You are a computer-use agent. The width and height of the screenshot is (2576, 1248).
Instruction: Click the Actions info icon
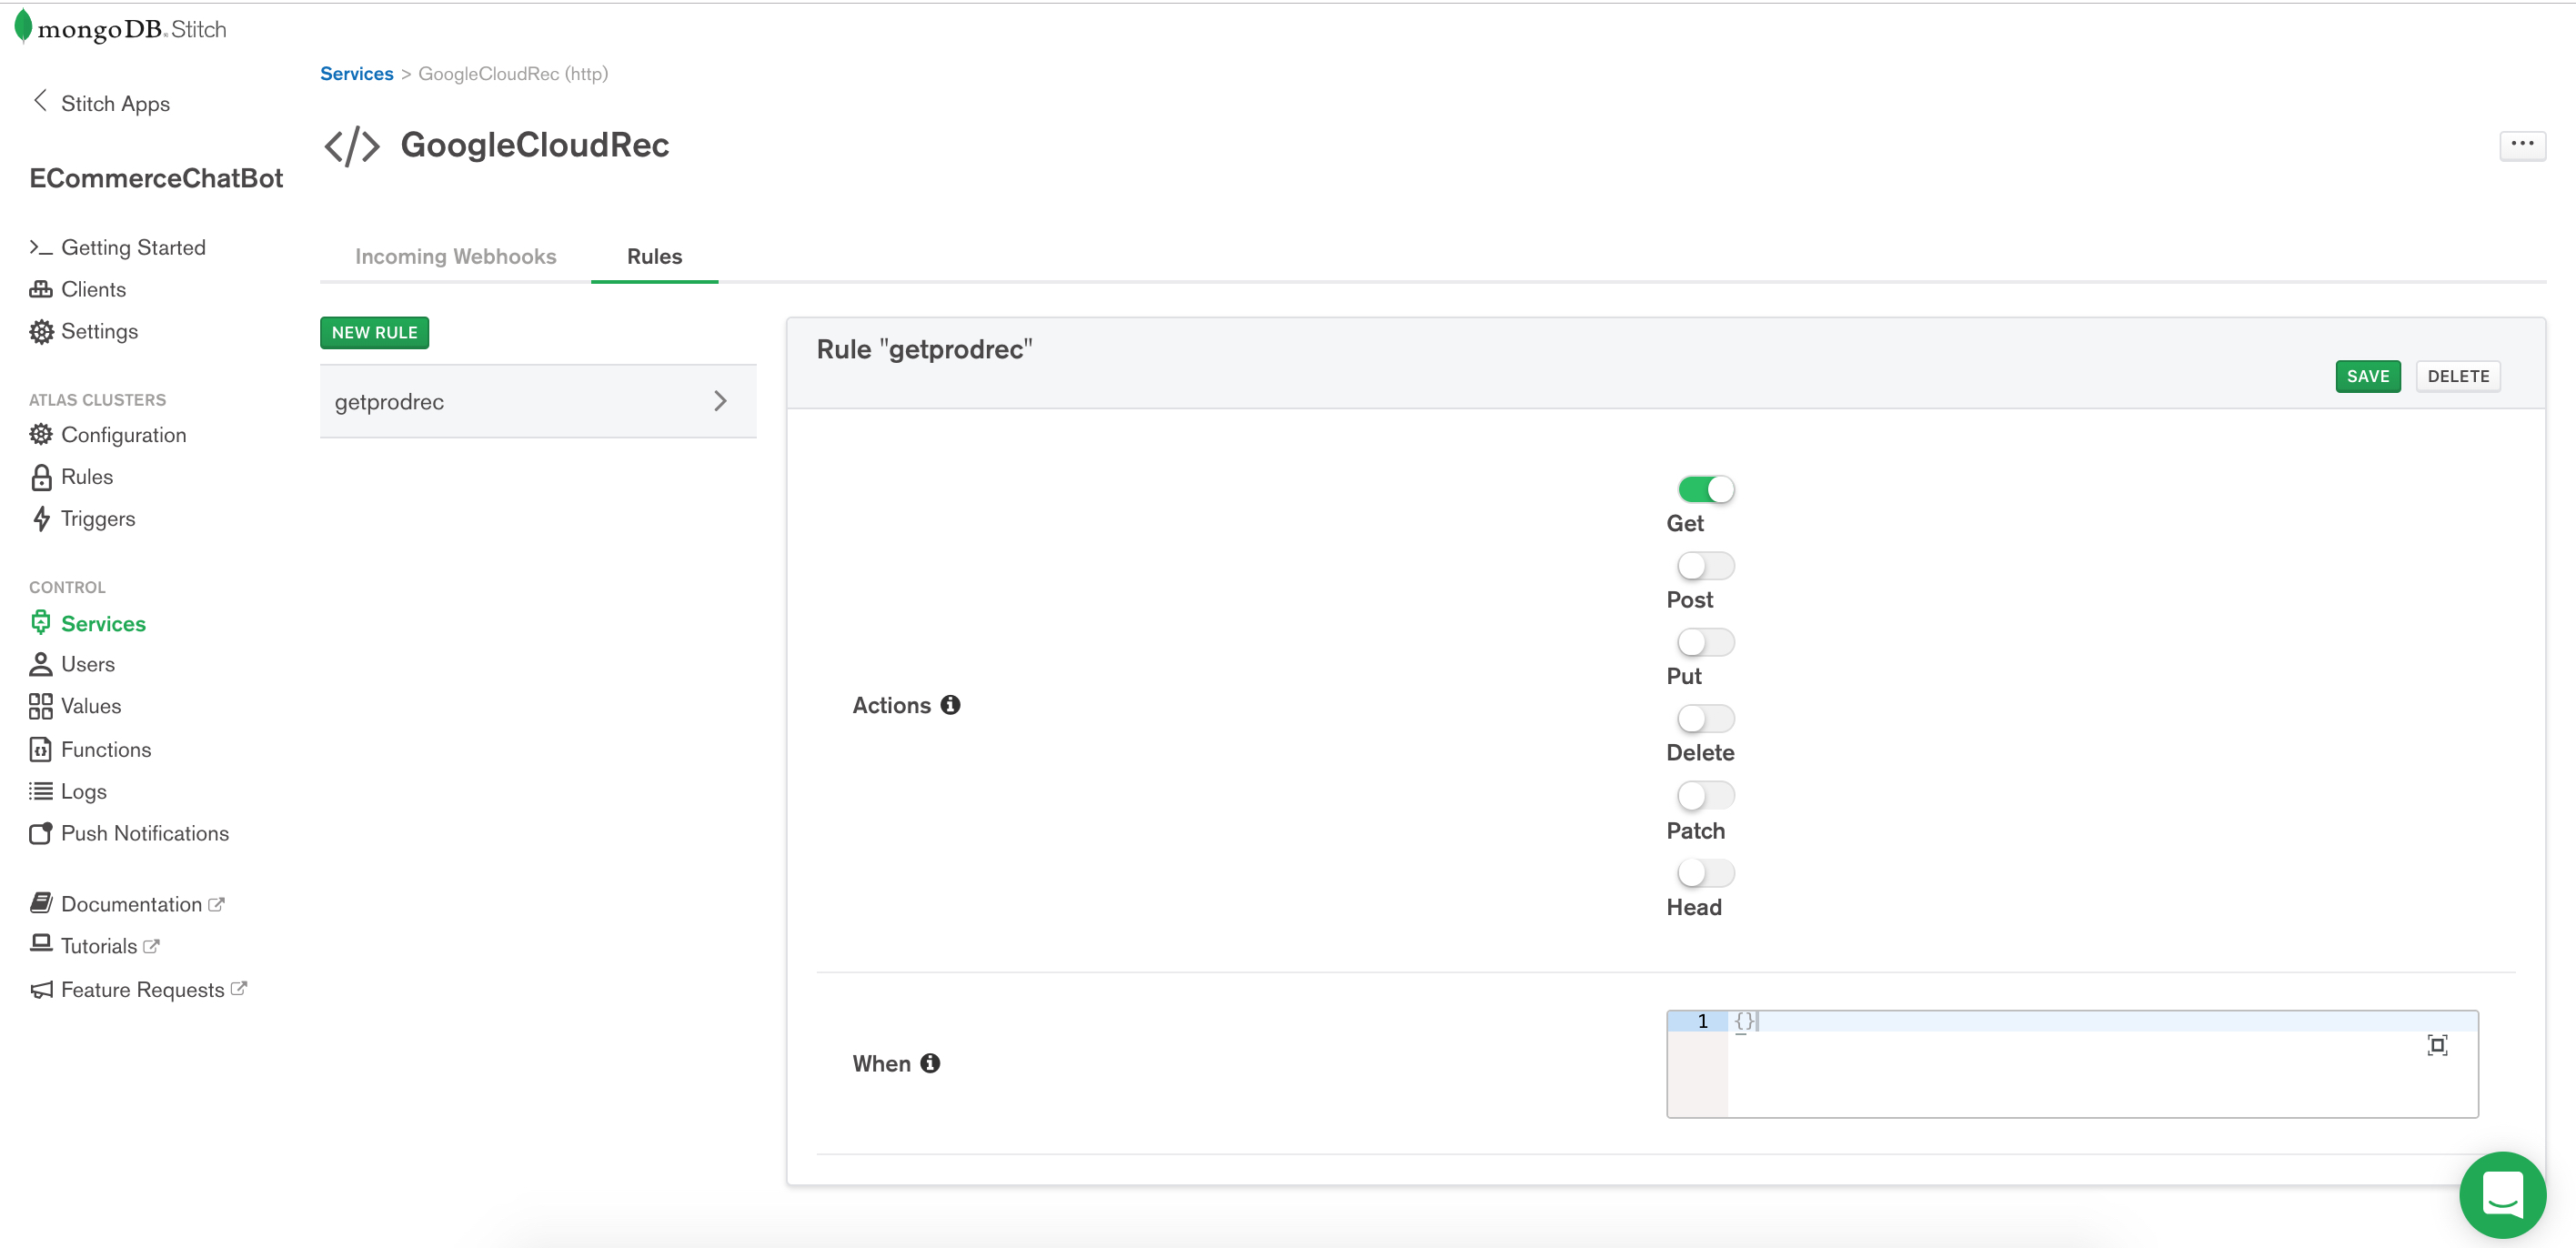pos(950,705)
